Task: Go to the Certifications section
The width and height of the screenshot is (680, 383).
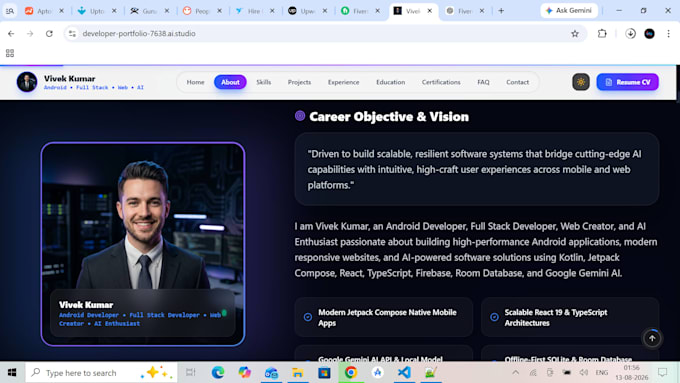Action: point(441,82)
